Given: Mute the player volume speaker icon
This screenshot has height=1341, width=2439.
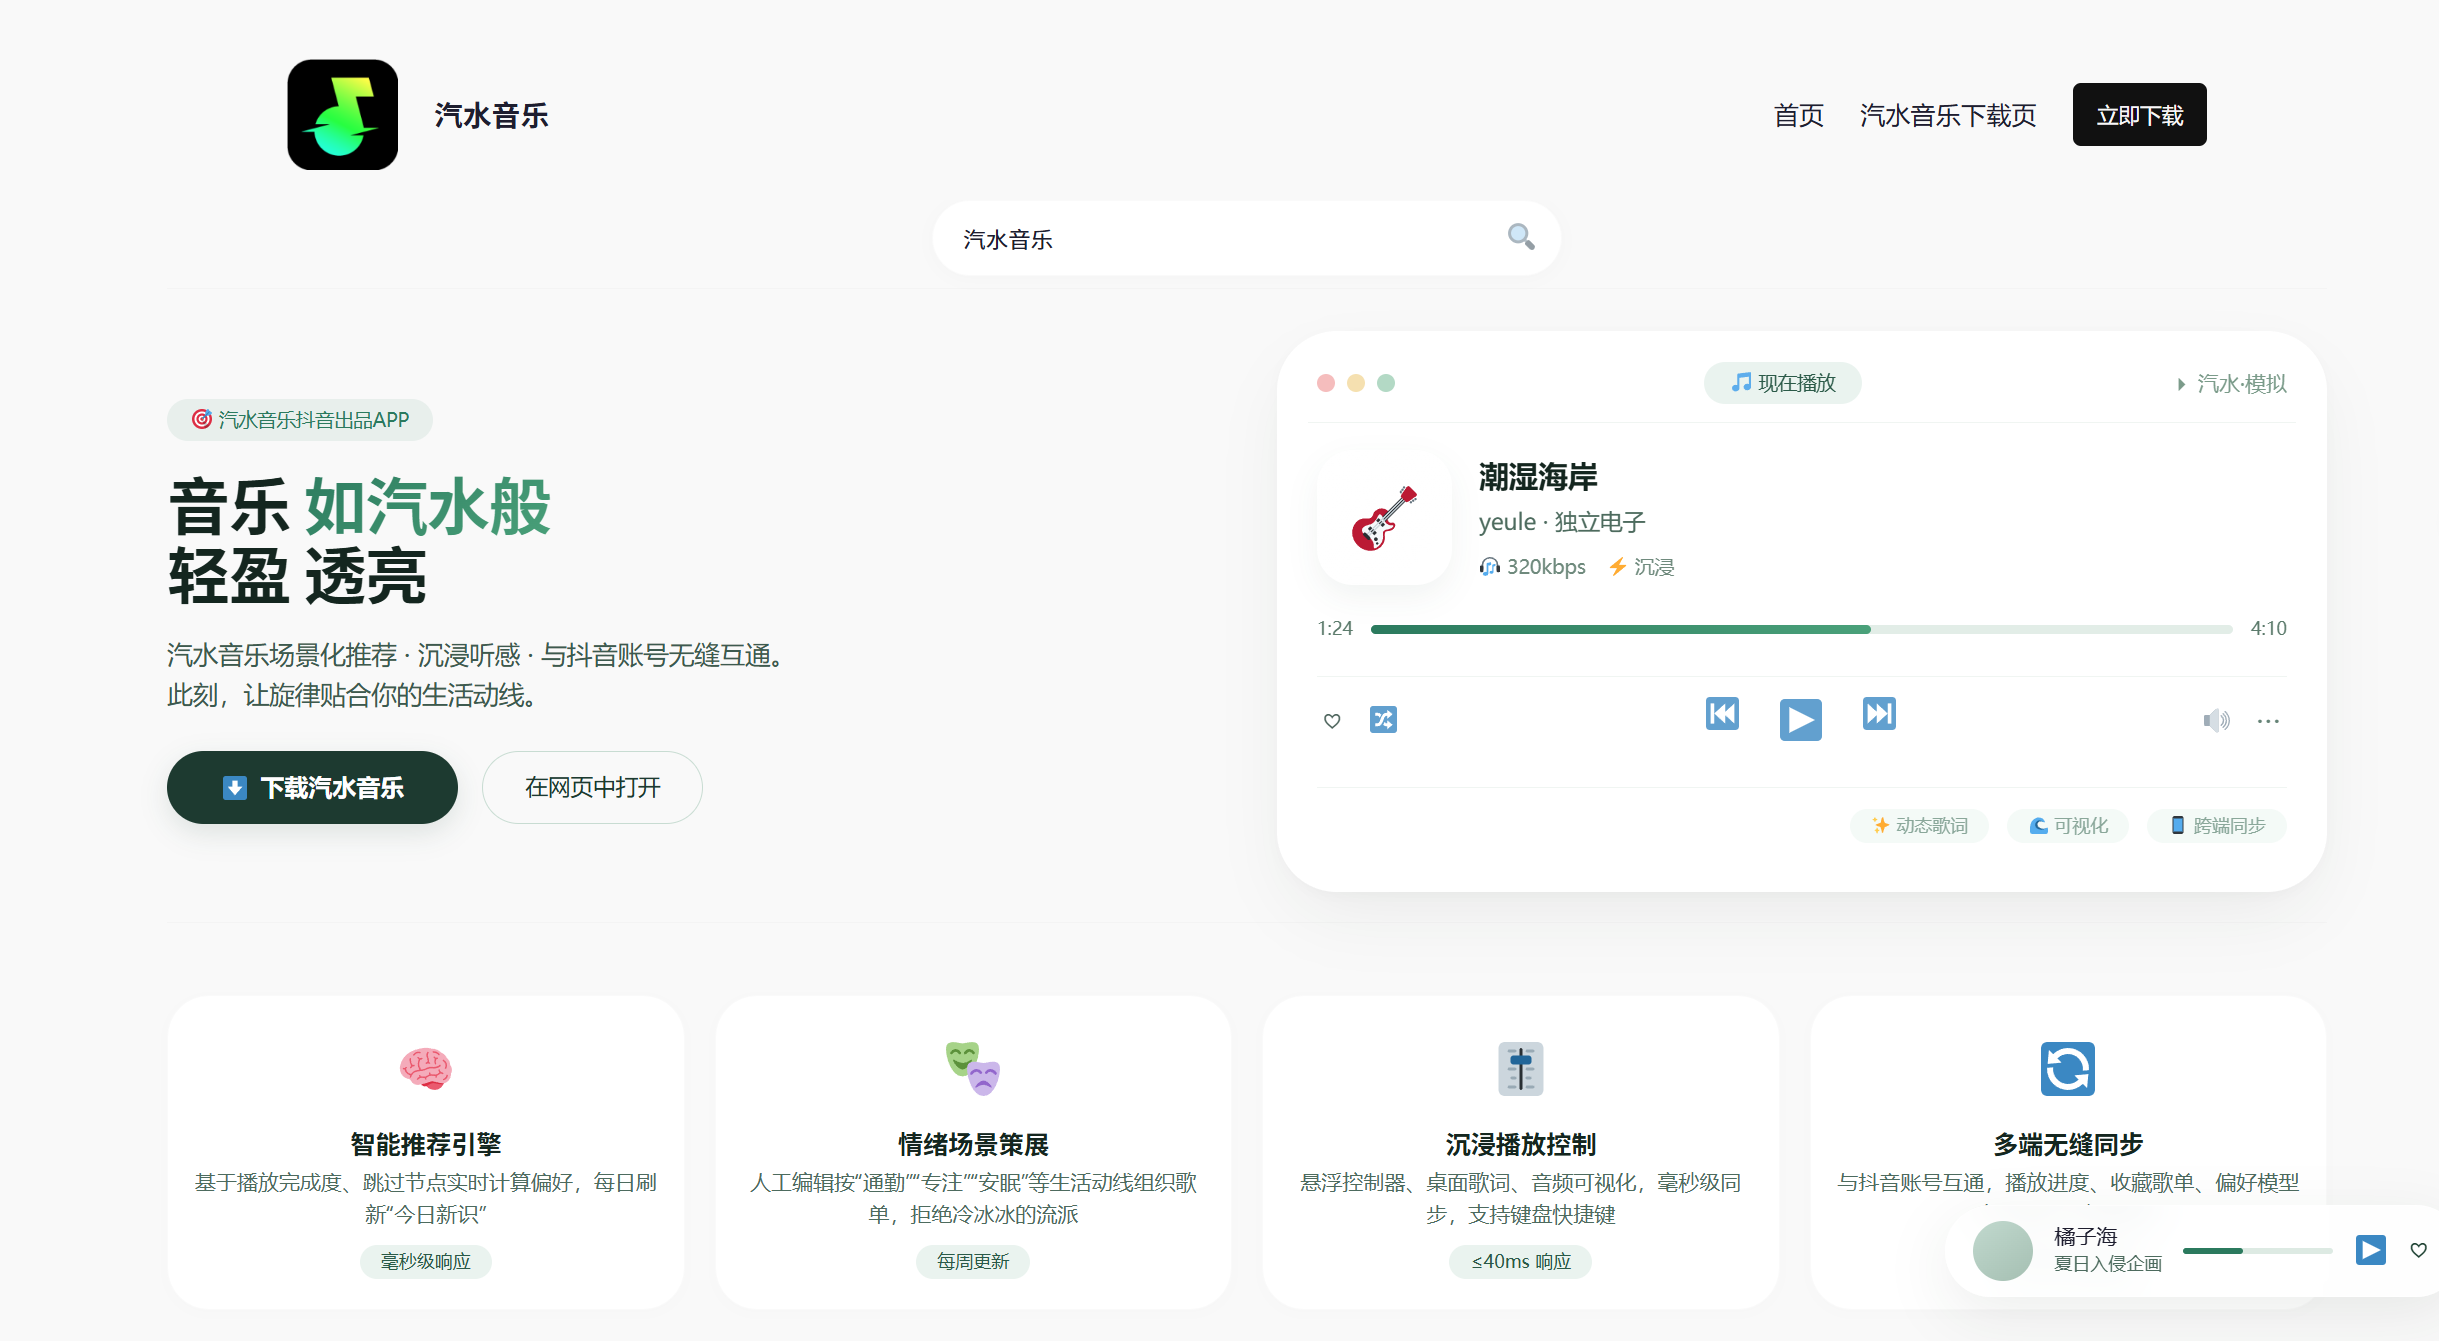Looking at the screenshot, I should click(x=2216, y=720).
